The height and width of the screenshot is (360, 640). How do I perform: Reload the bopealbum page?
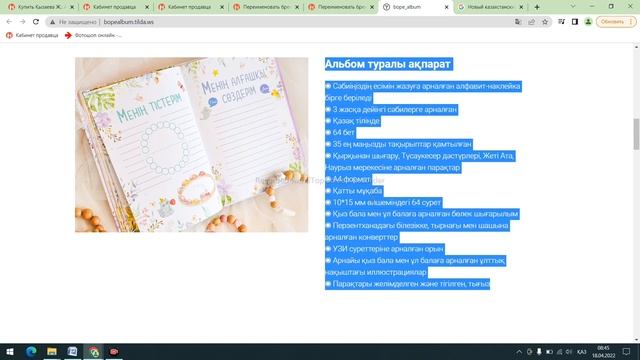36,22
